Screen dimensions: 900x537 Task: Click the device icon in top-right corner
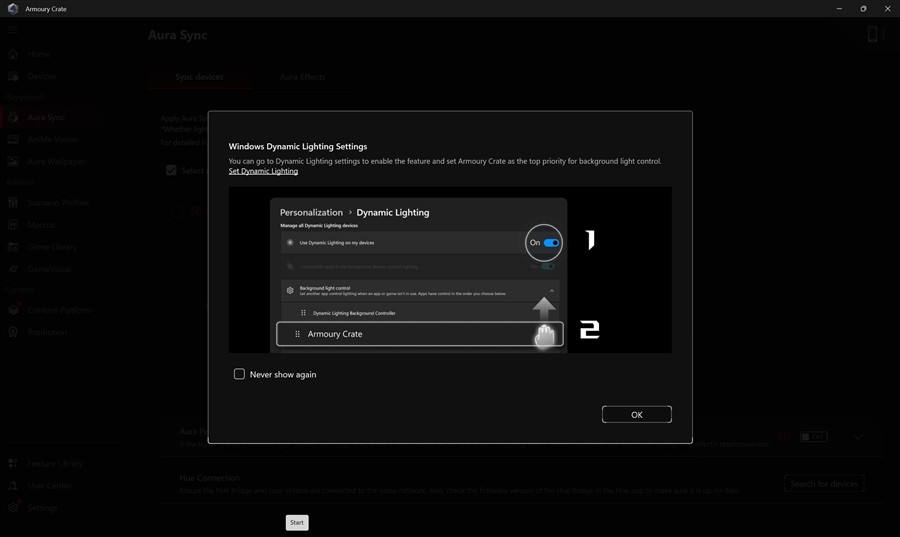(x=872, y=35)
